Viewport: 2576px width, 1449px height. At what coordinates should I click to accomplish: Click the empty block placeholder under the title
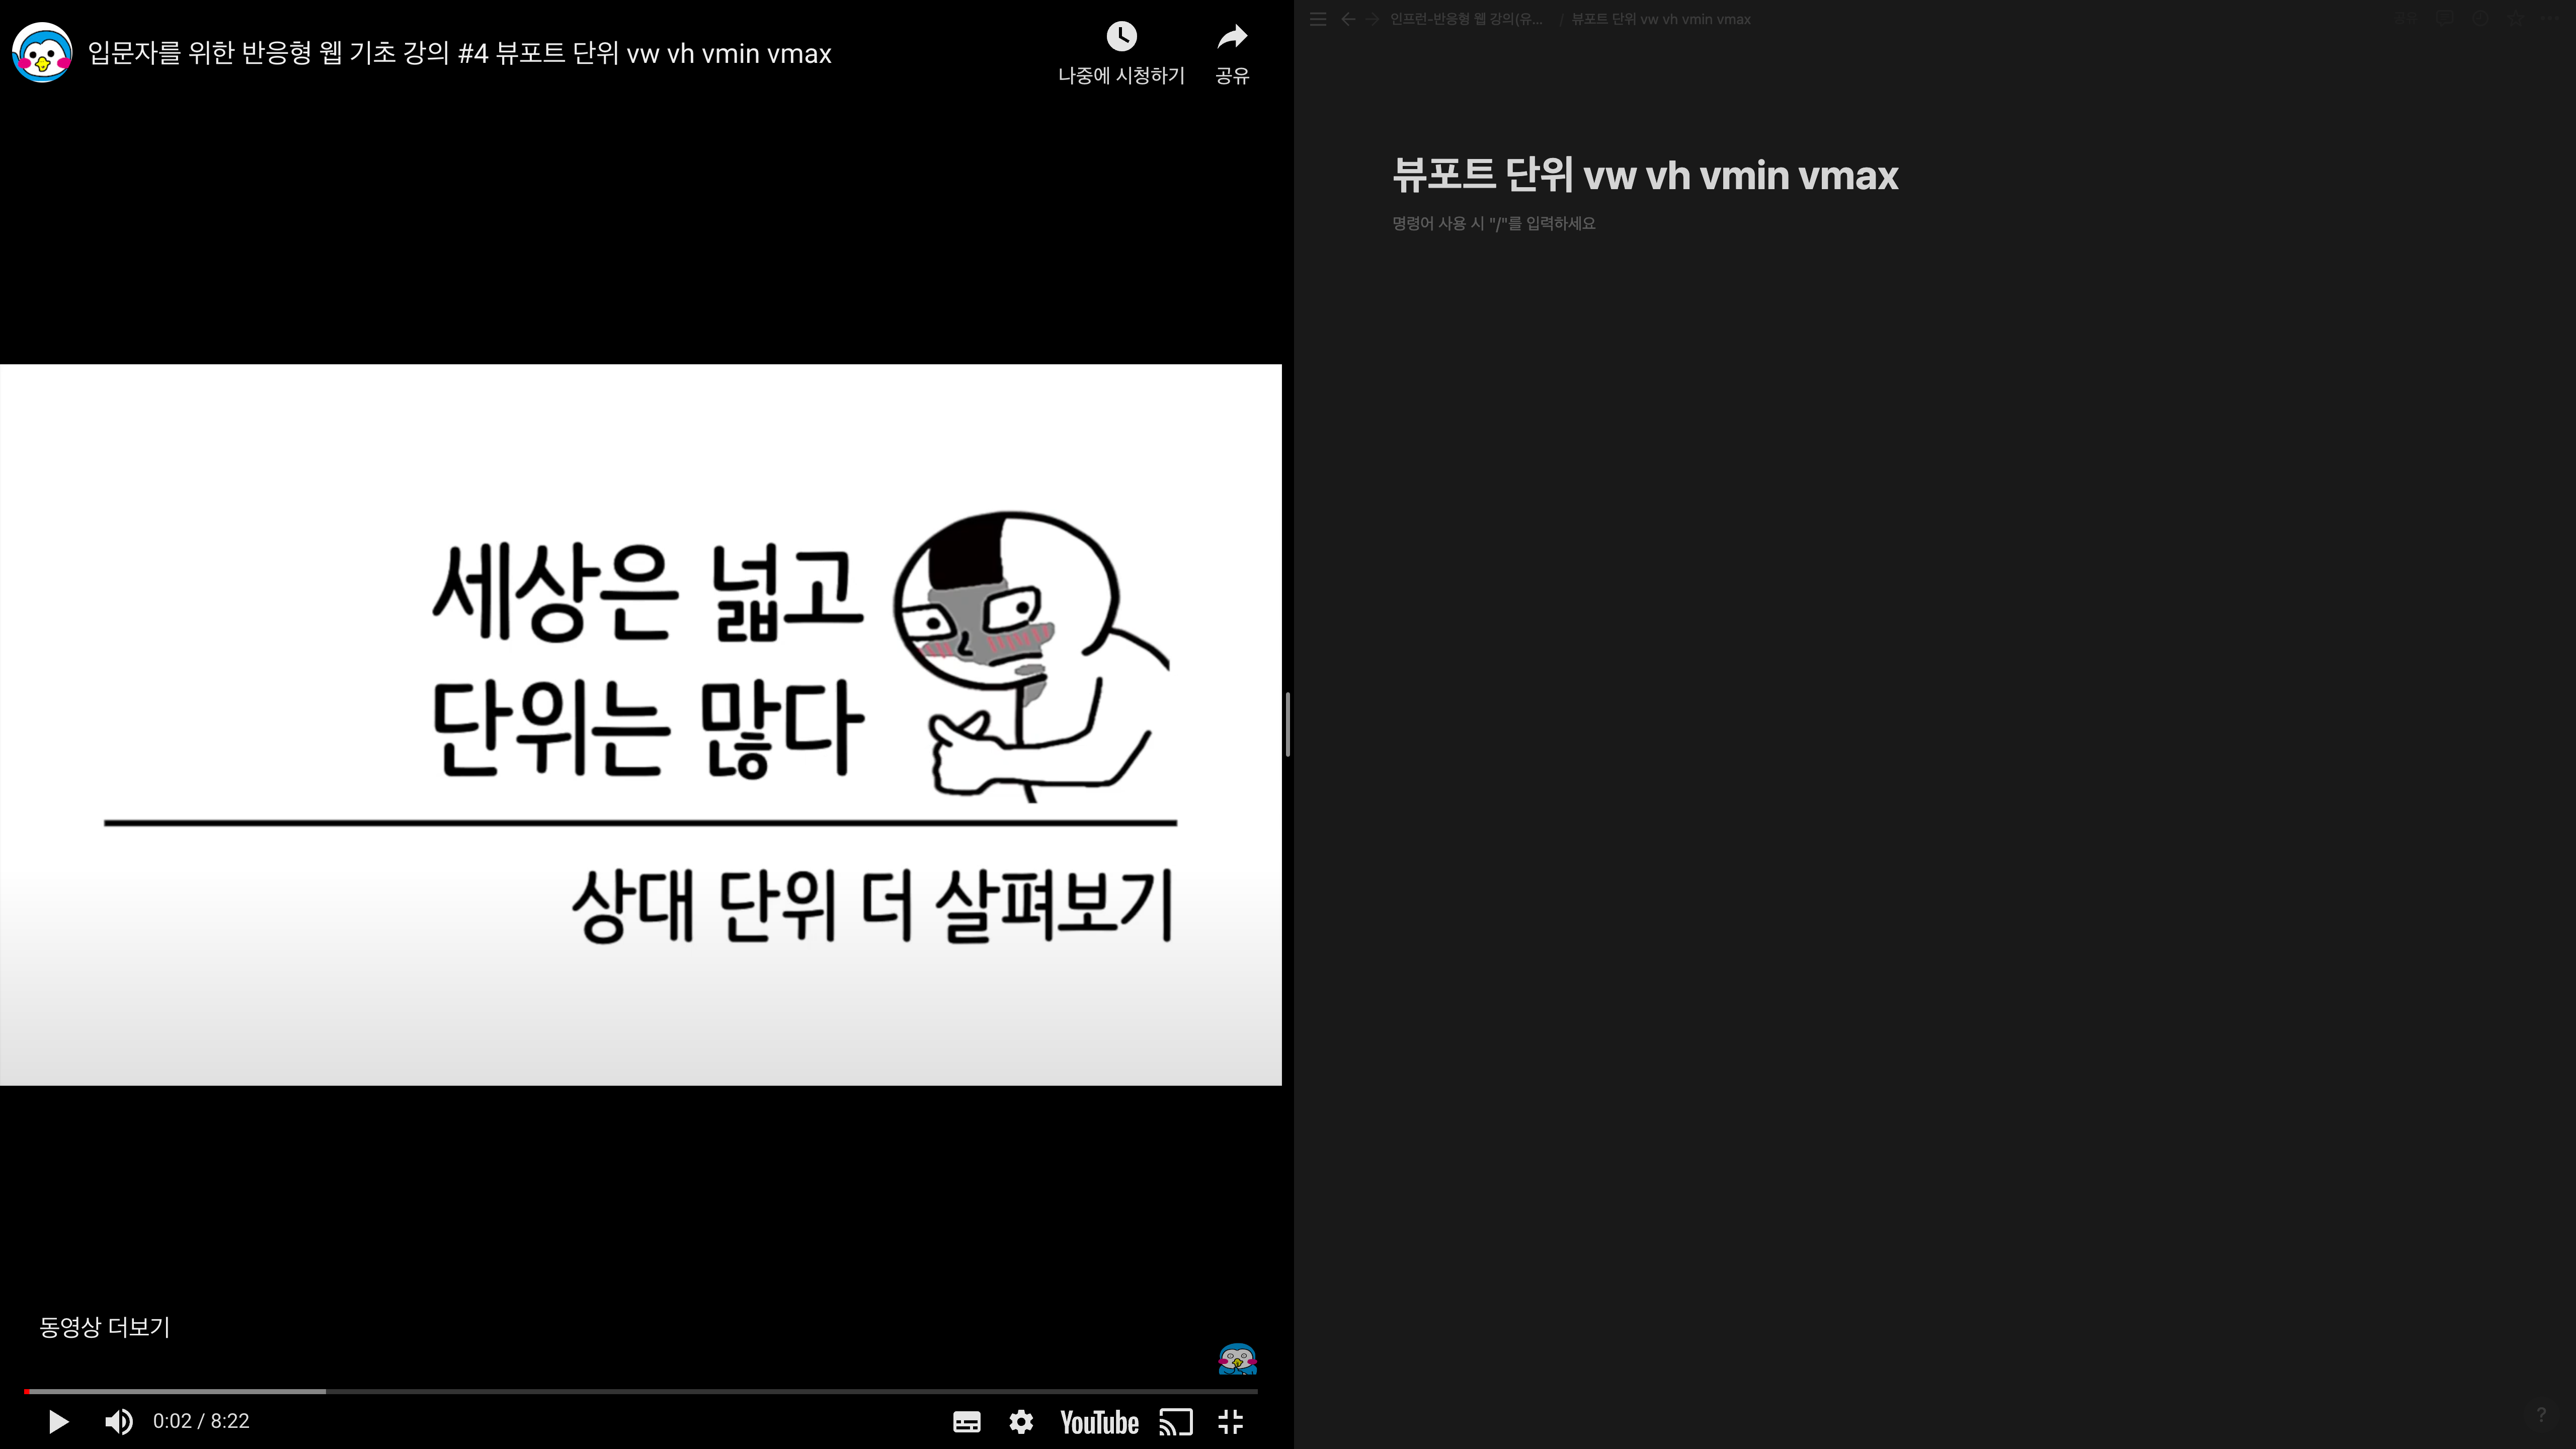coord(1494,223)
